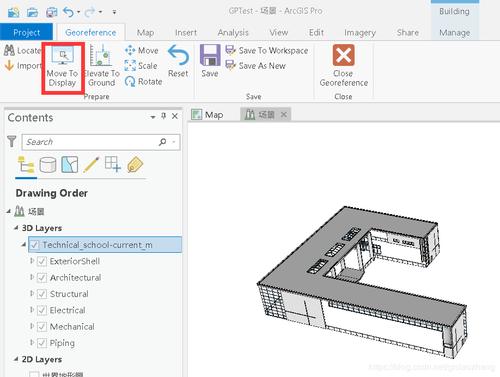The image size is (500, 377).
Task: Toggle ExteriorShell layer checkbox
Action: (x=42, y=261)
